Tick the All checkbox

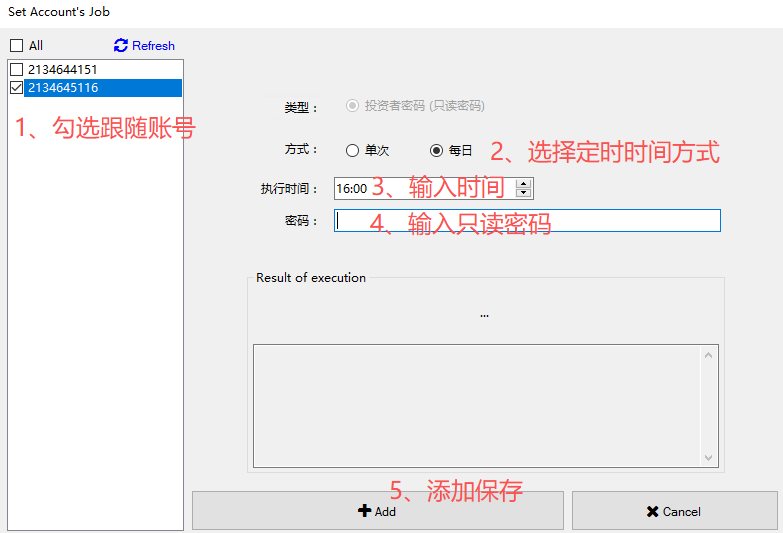tap(16, 46)
